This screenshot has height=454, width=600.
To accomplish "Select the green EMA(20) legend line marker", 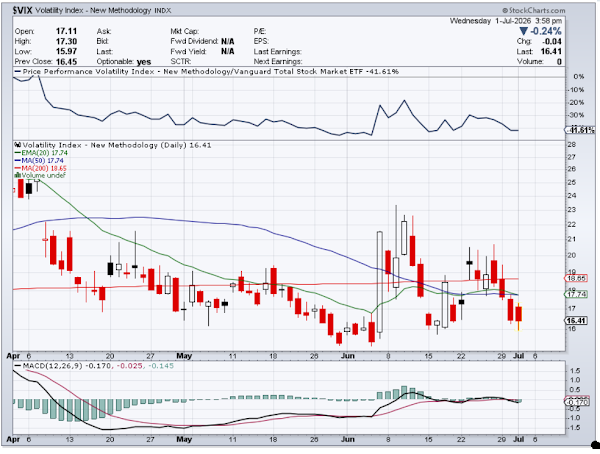I will pyautogui.click(x=18, y=153).
